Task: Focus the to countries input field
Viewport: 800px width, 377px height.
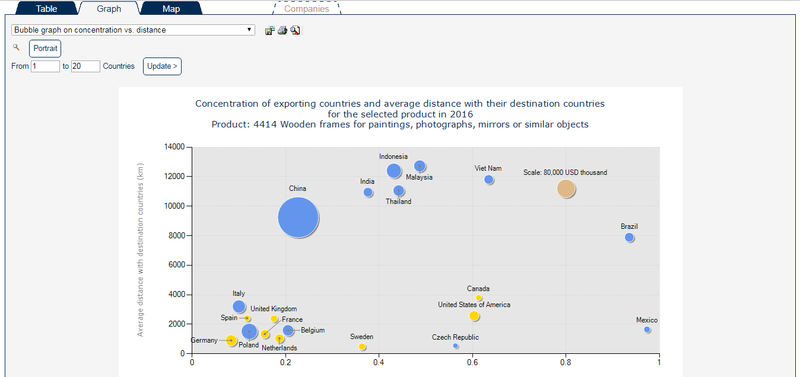Action: (x=85, y=66)
